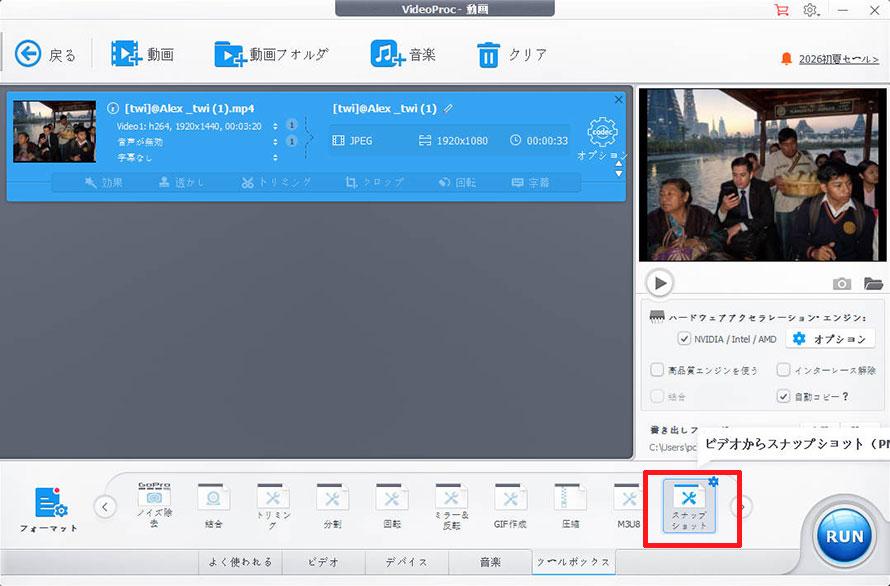890x586 pixels.
Task: Select the GoPro ノイズ除去 tool
Action: (x=154, y=505)
